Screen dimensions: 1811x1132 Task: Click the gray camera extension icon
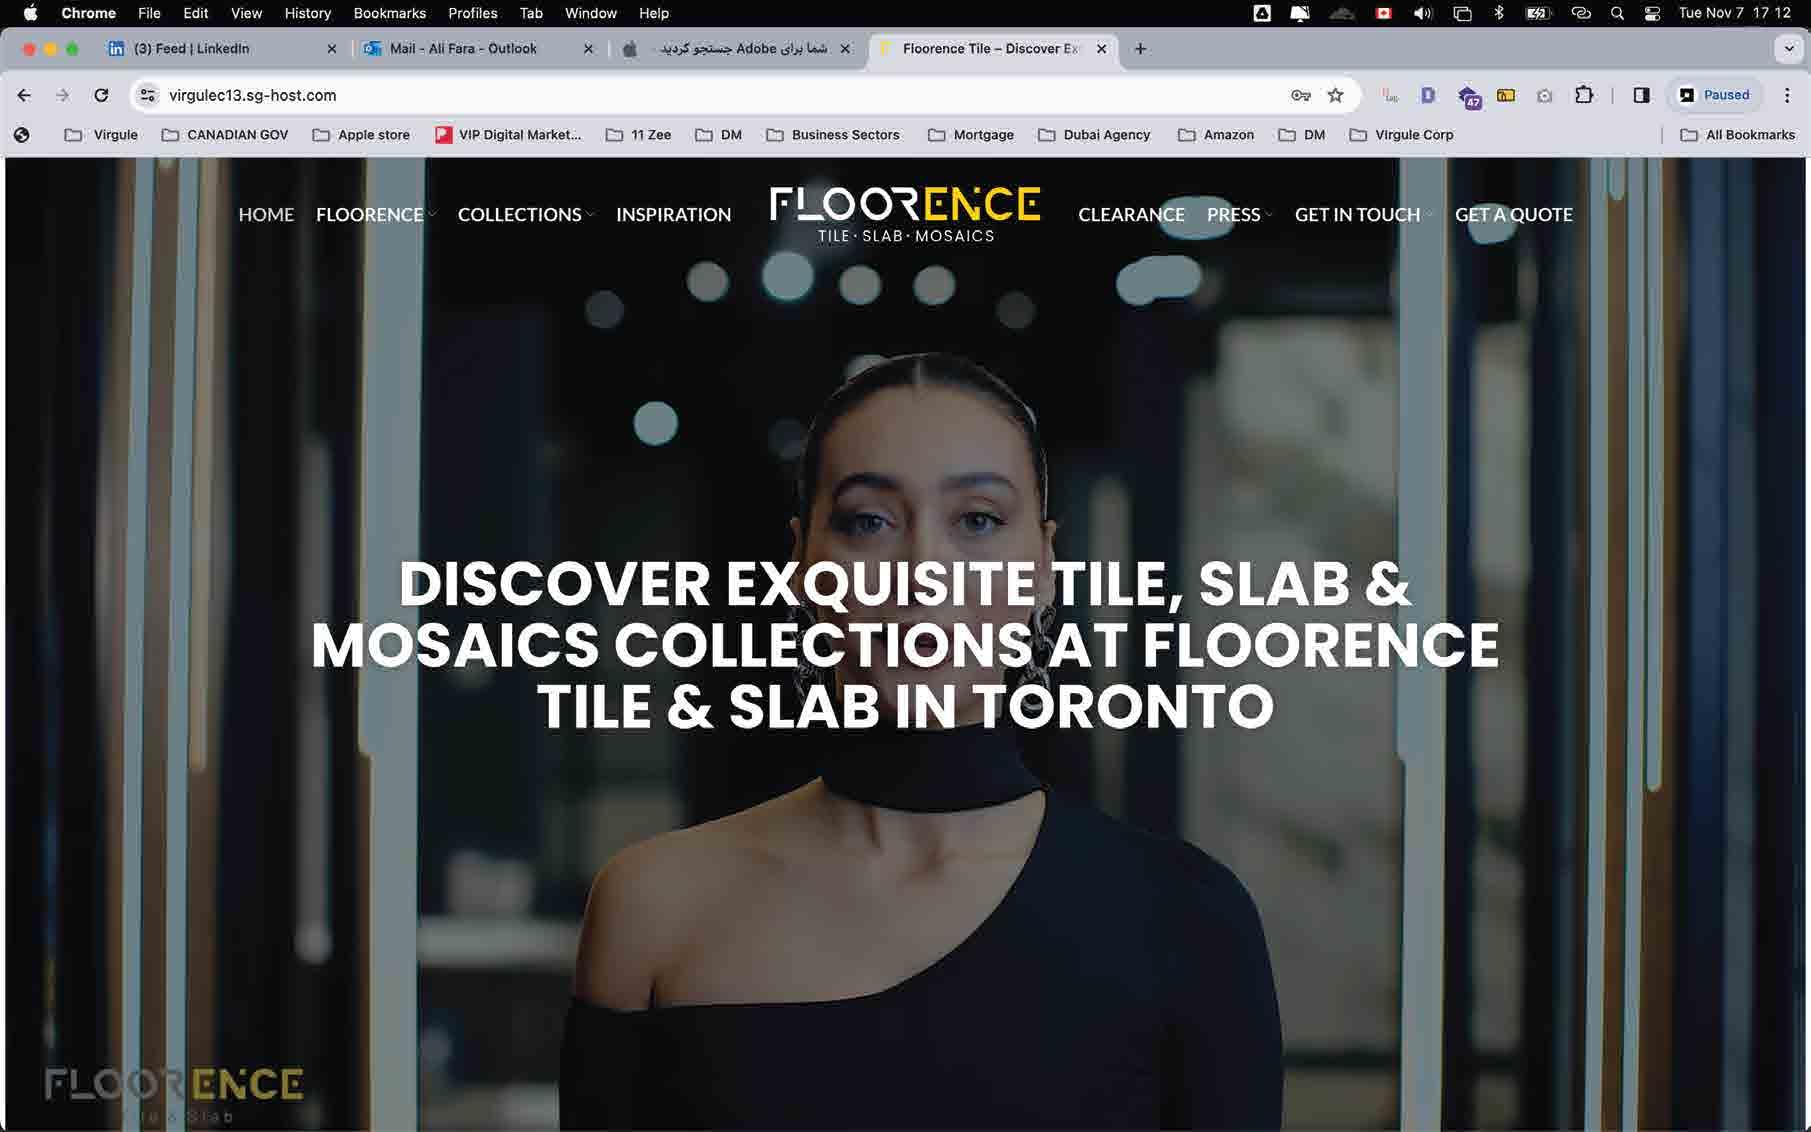click(x=1545, y=95)
